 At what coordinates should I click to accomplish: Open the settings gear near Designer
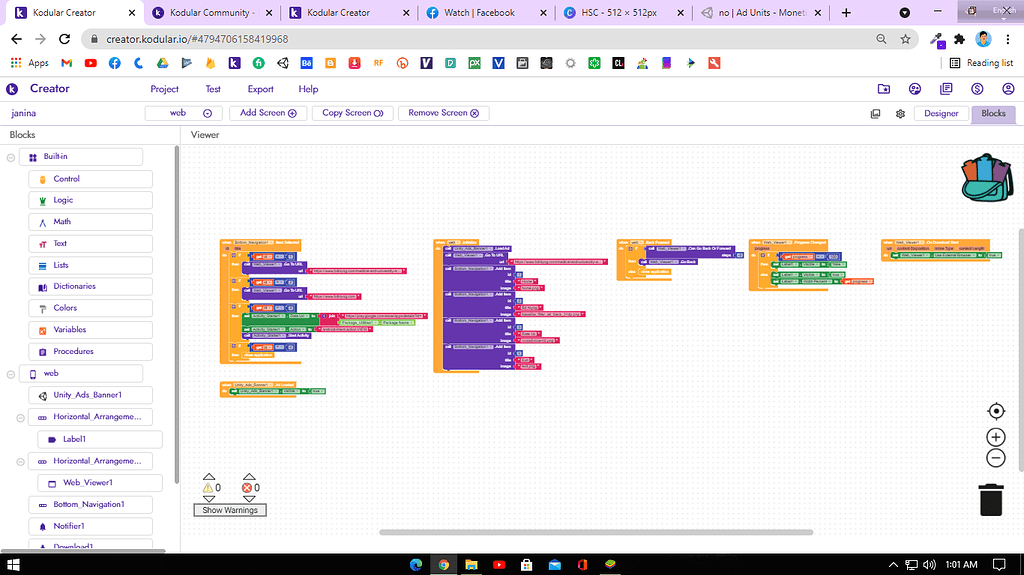pyautogui.click(x=900, y=114)
